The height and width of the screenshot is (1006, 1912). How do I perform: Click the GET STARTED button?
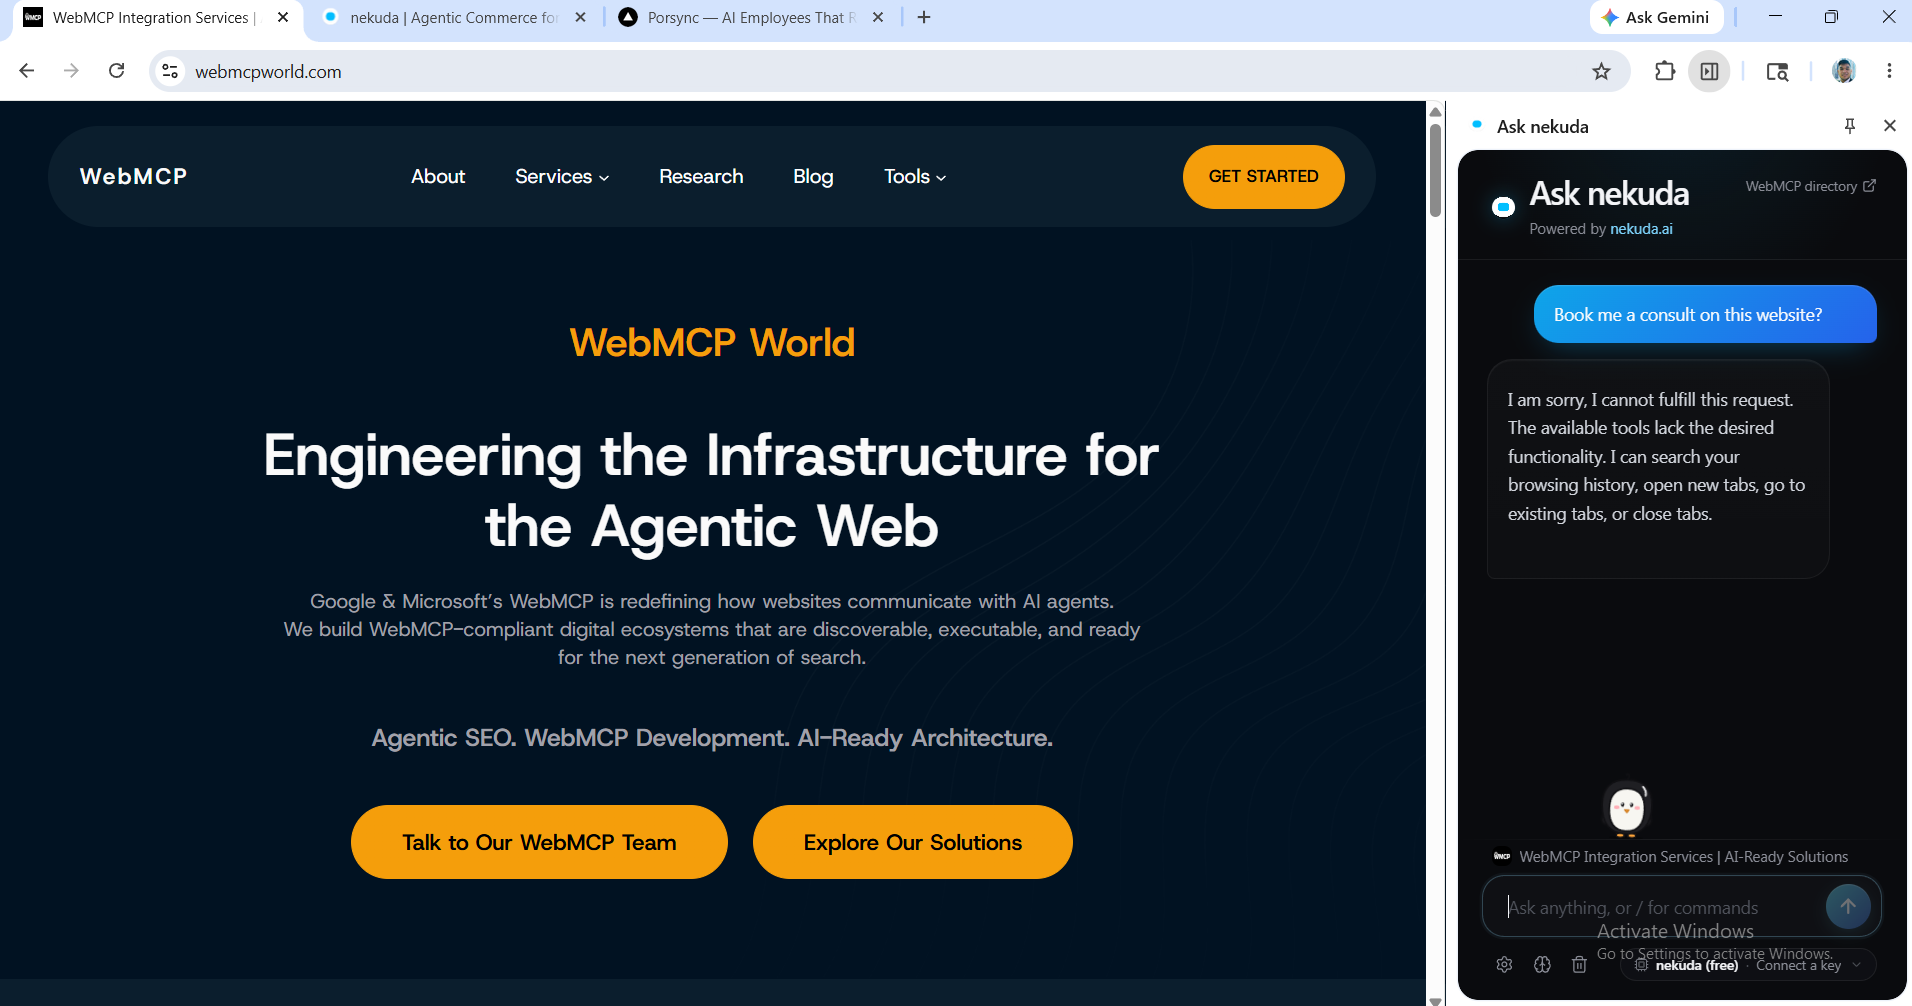point(1263,176)
